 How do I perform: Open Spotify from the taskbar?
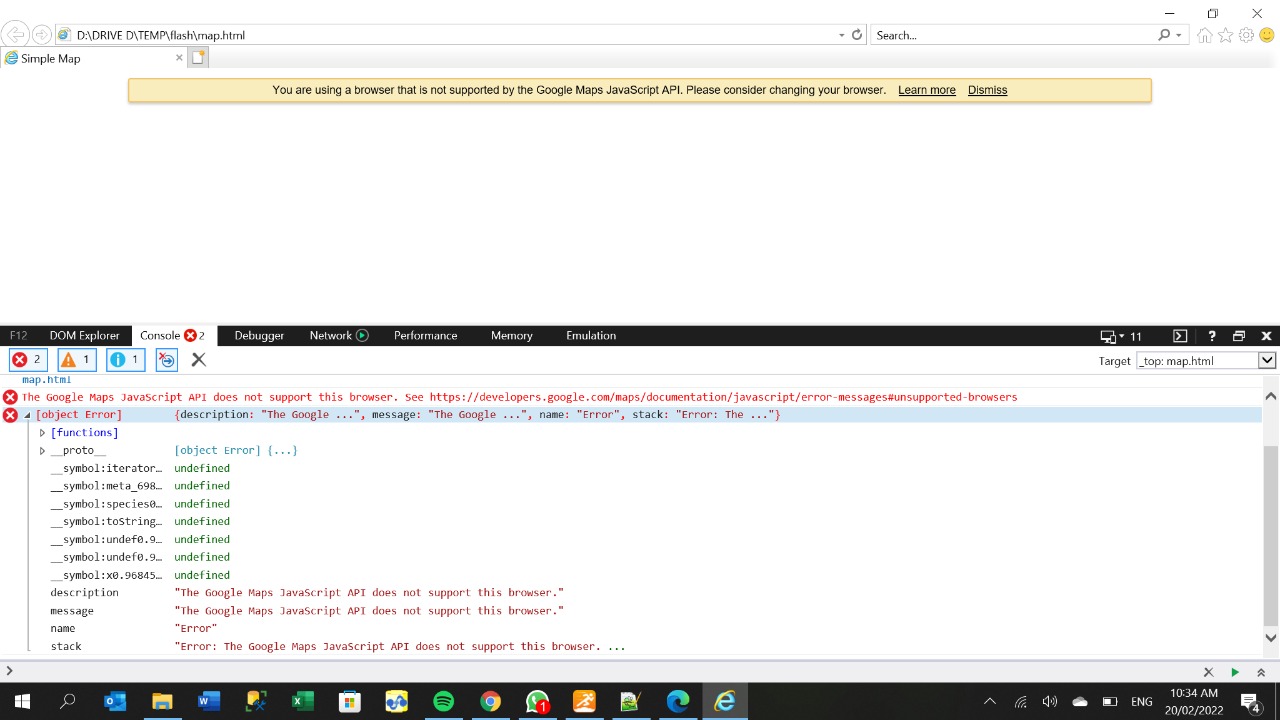click(x=443, y=701)
